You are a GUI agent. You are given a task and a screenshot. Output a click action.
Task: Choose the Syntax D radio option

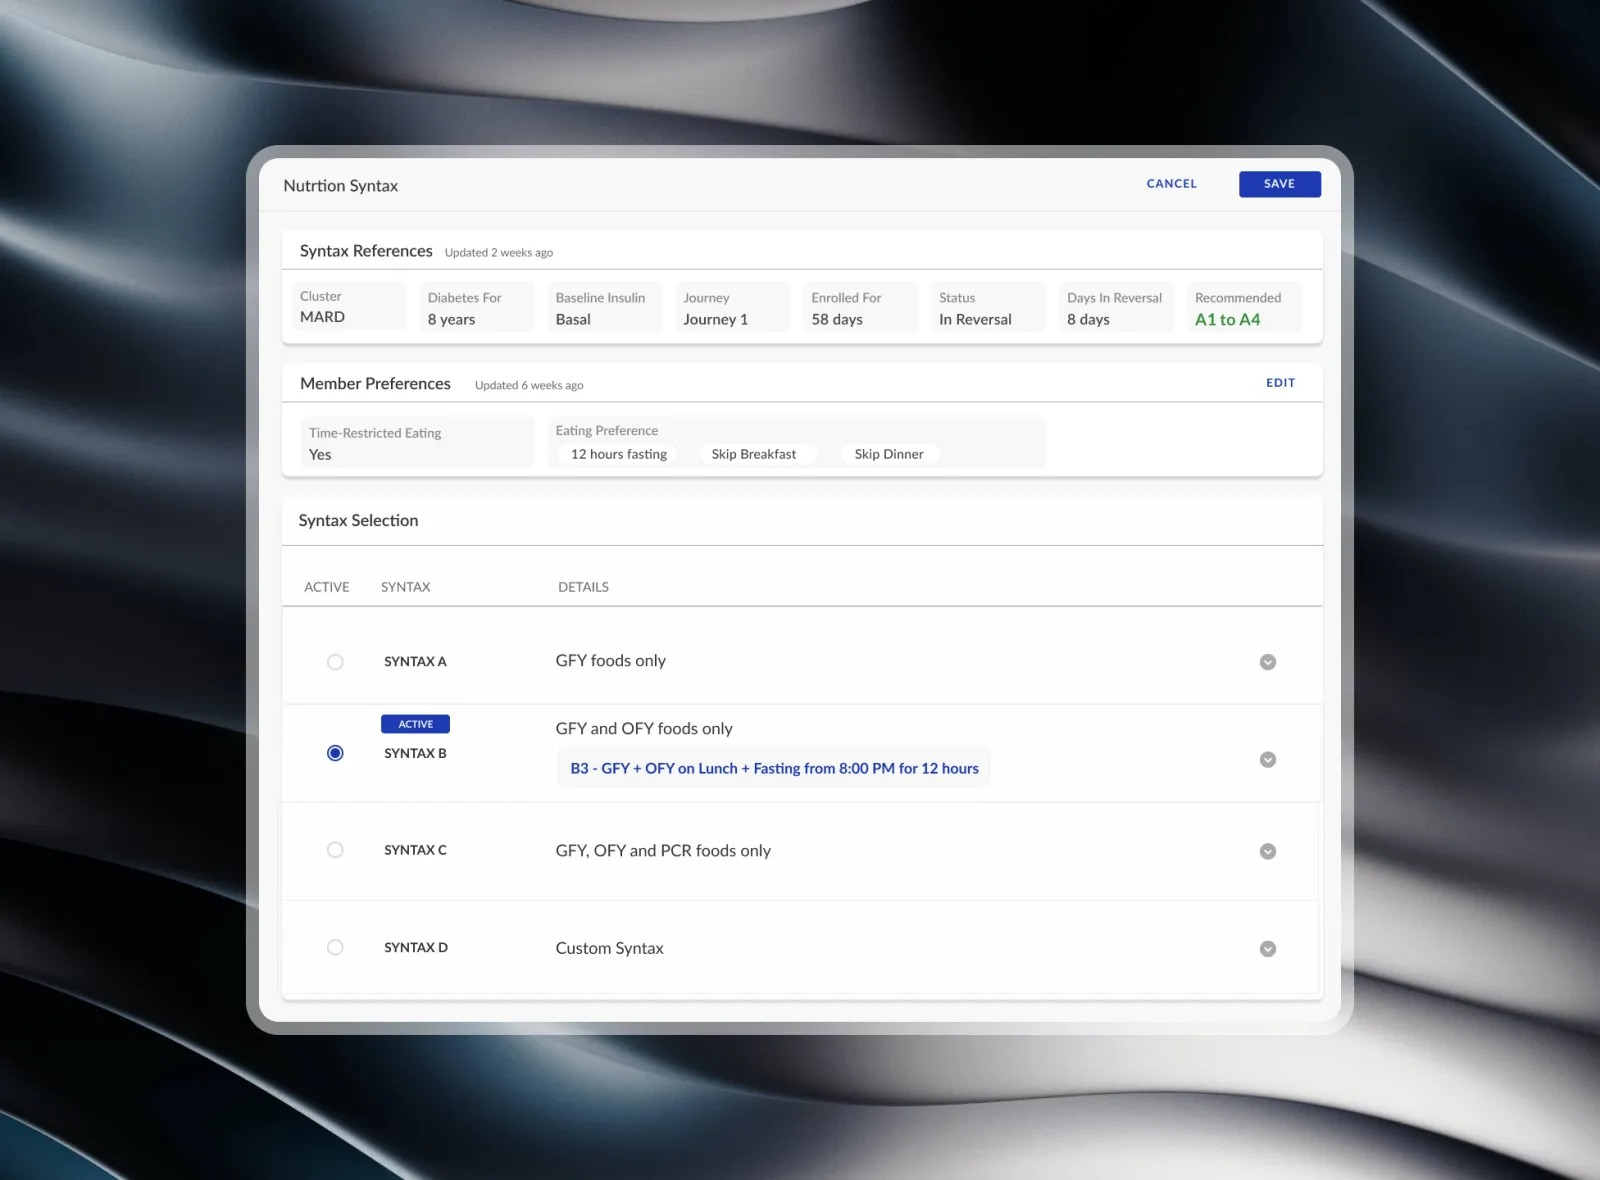point(335,947)
